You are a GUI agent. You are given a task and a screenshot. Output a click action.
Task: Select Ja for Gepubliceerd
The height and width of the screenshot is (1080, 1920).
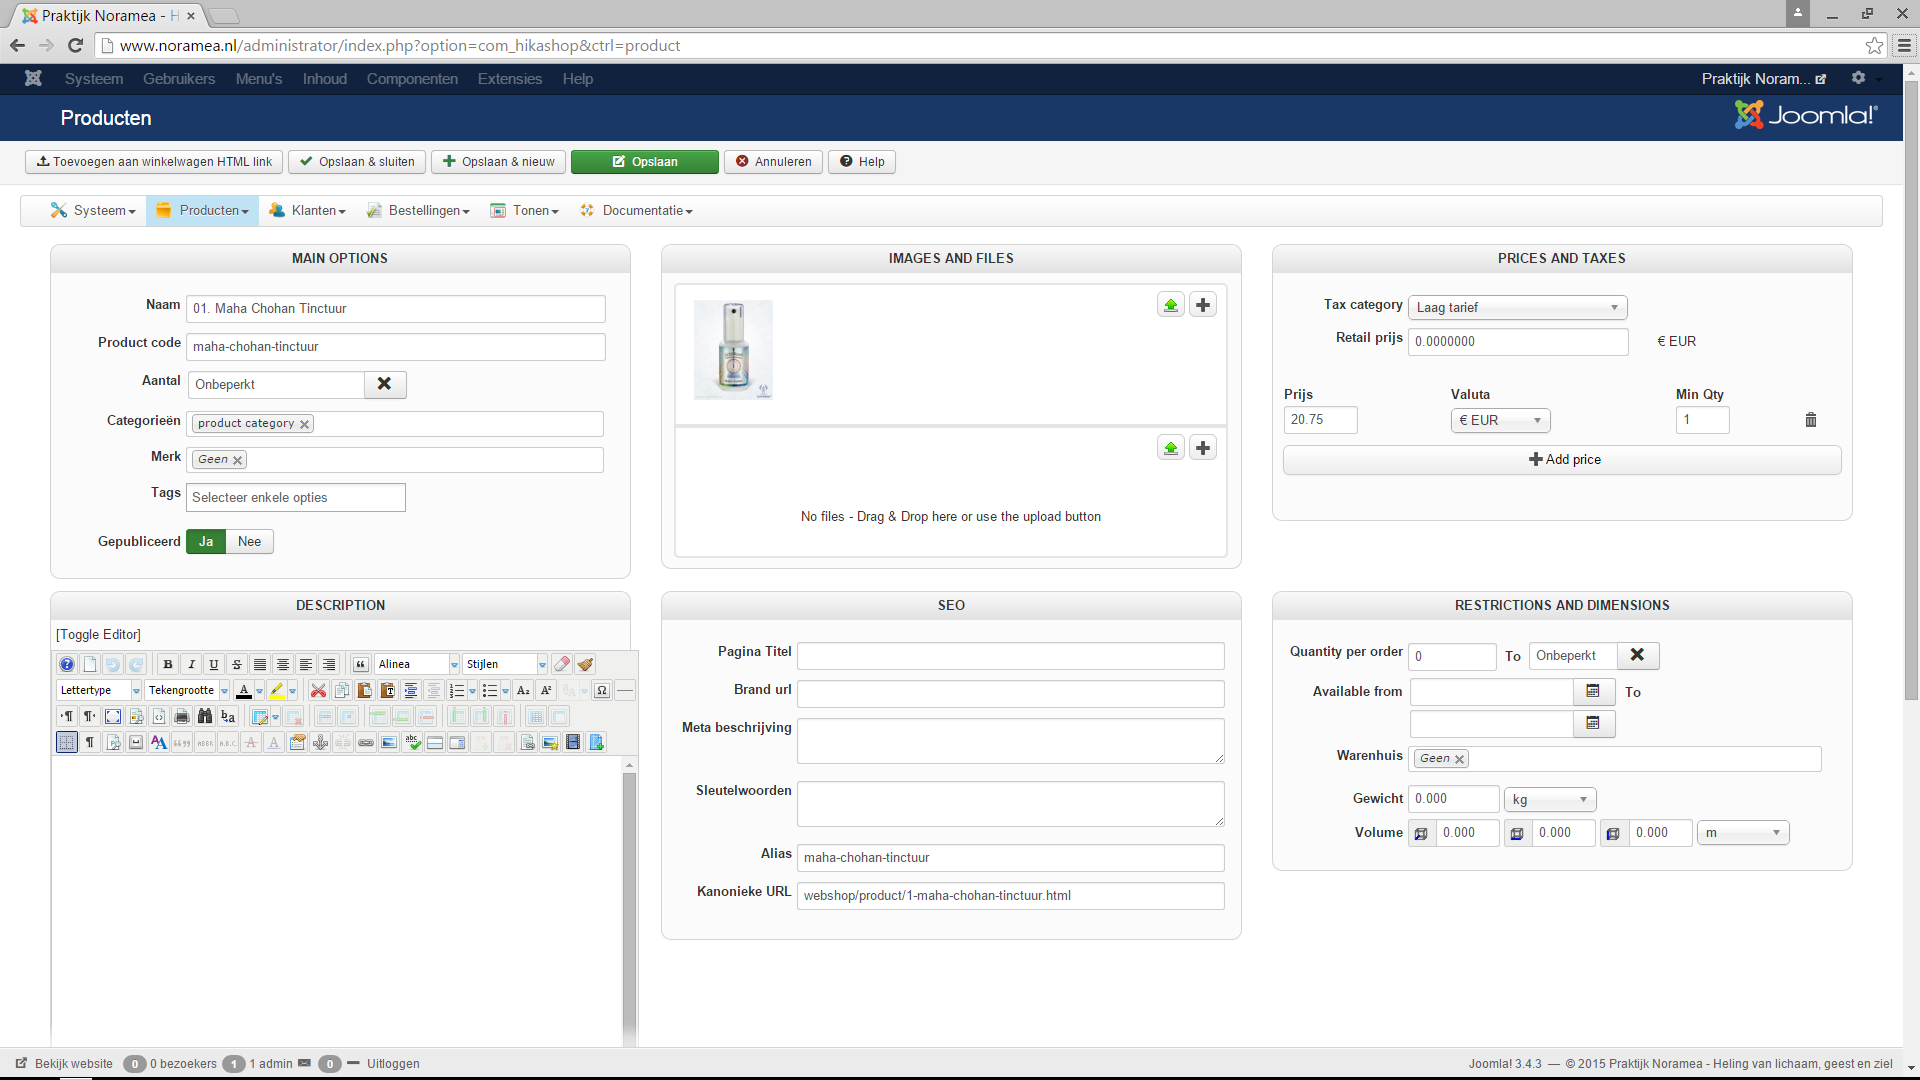(206, 541)
